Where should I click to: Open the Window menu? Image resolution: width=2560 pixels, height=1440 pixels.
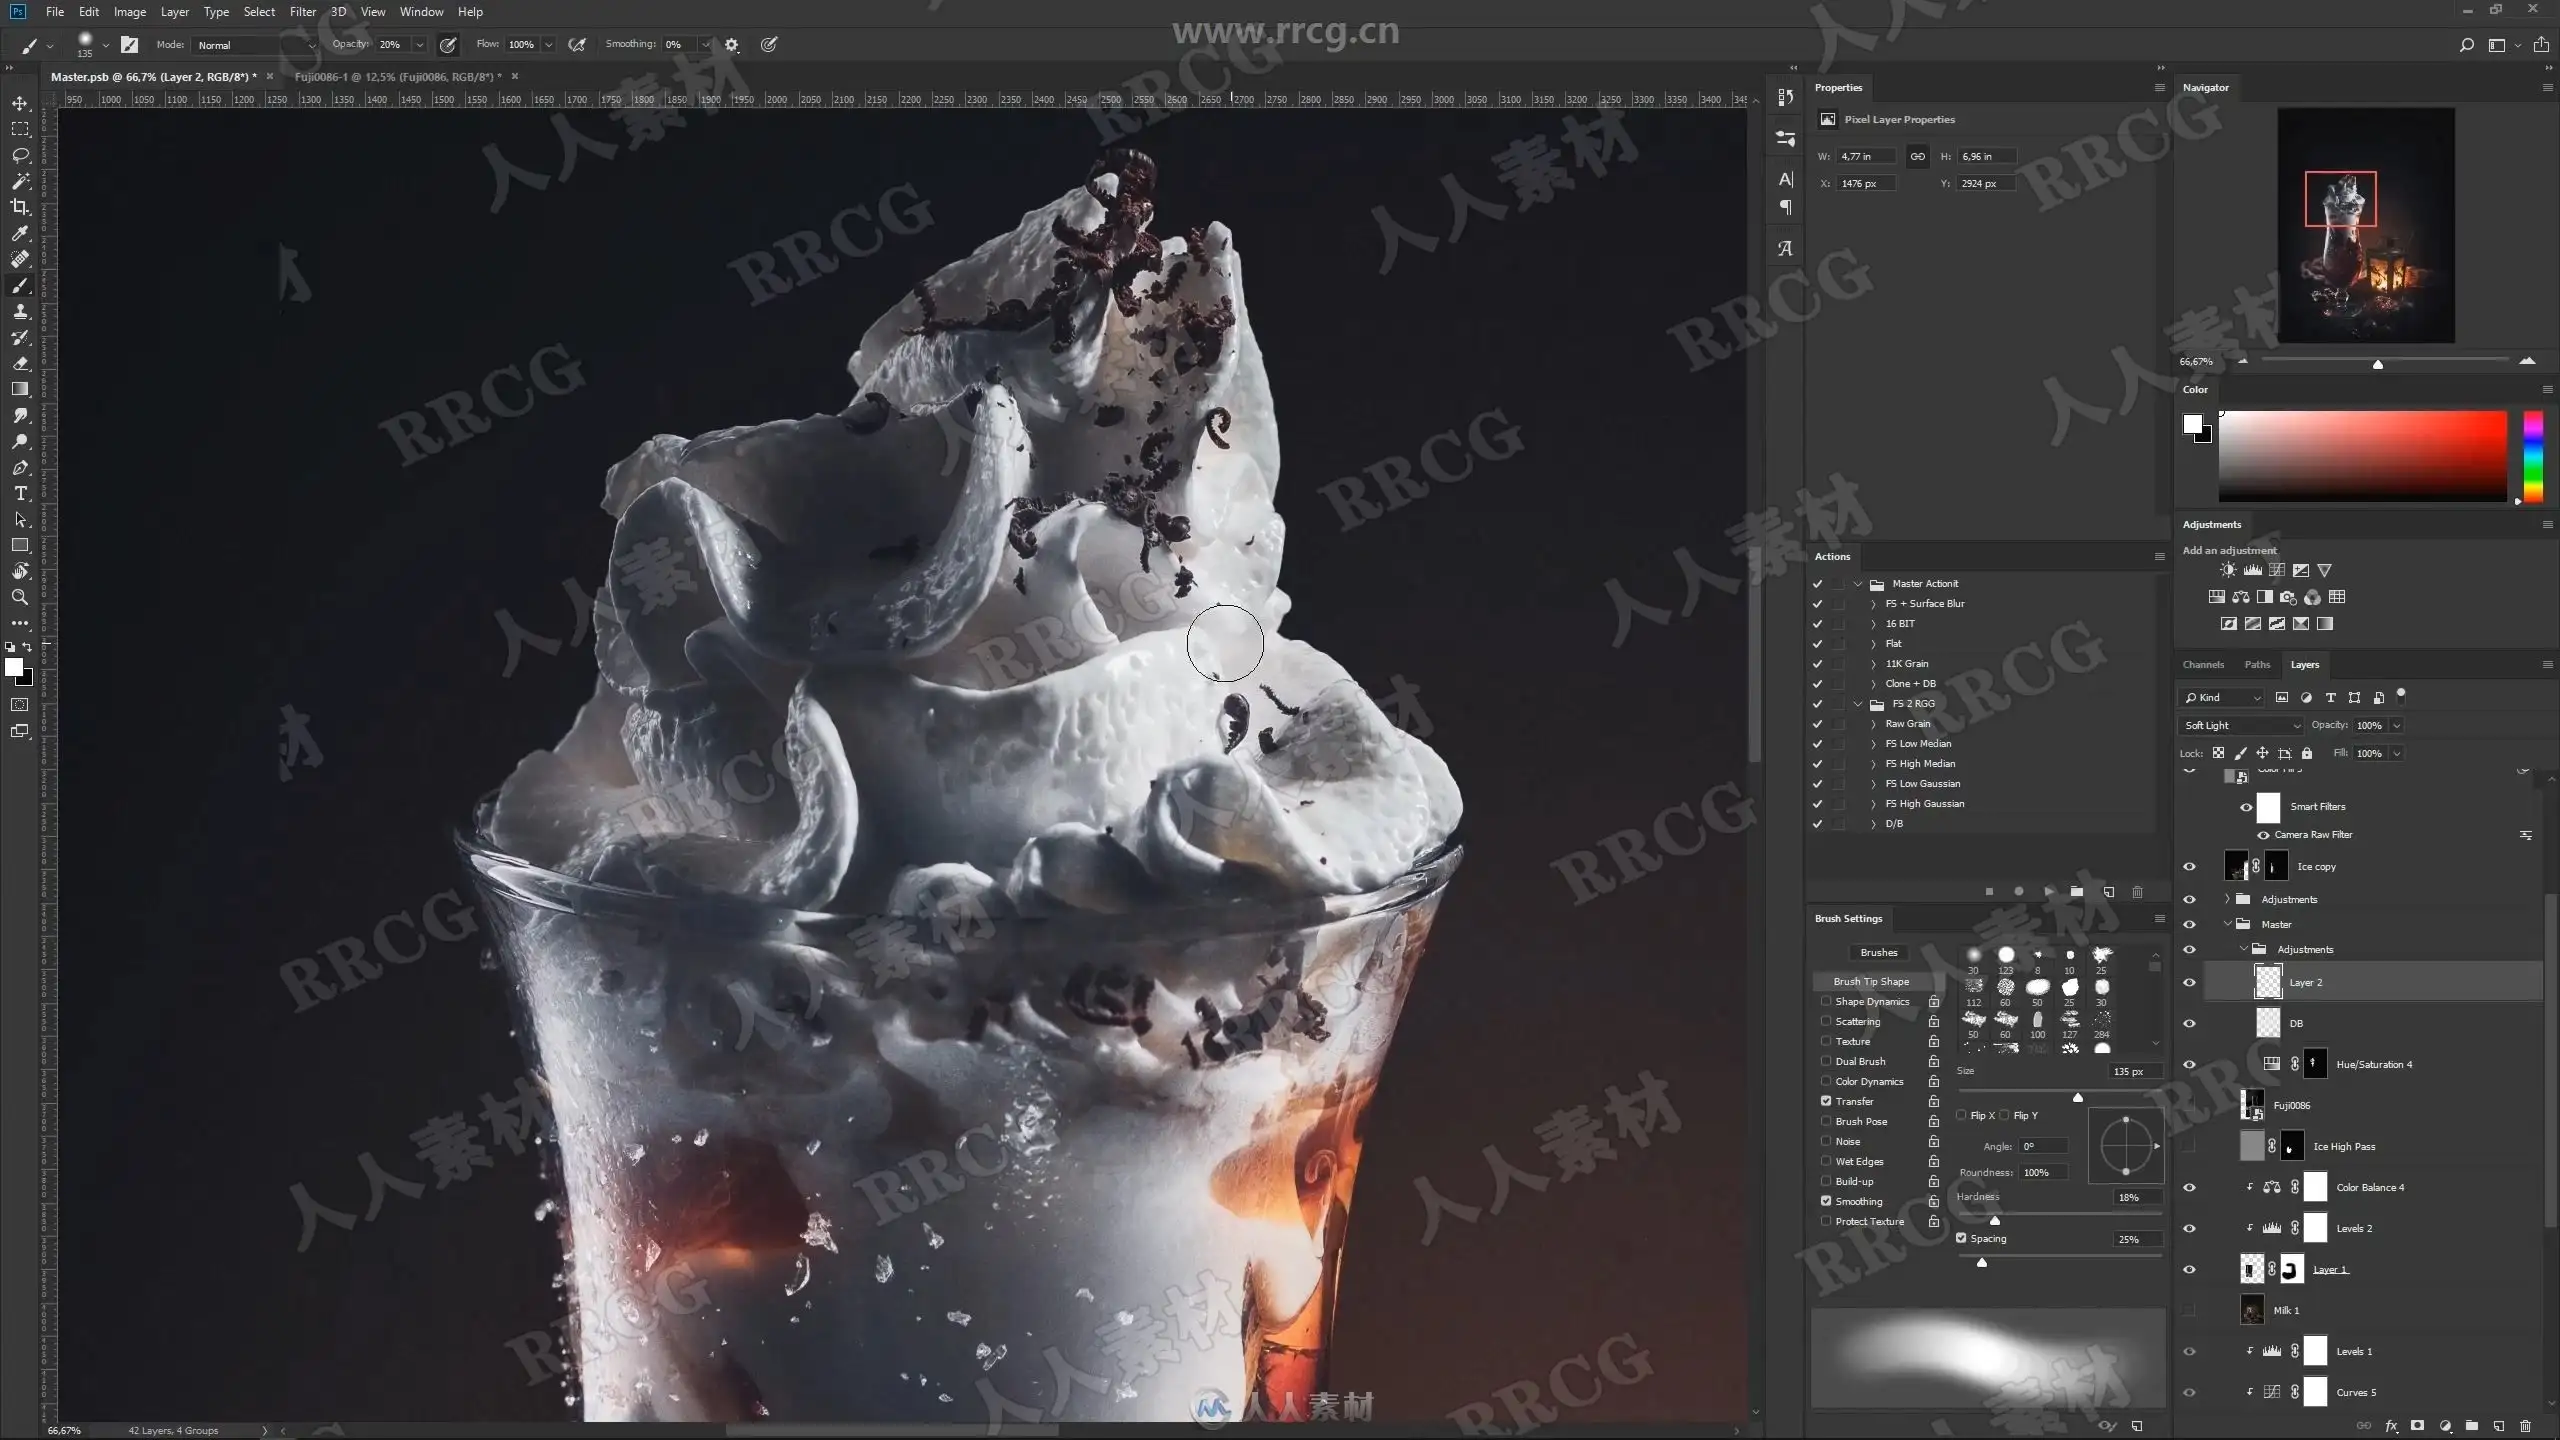(421, 12)
